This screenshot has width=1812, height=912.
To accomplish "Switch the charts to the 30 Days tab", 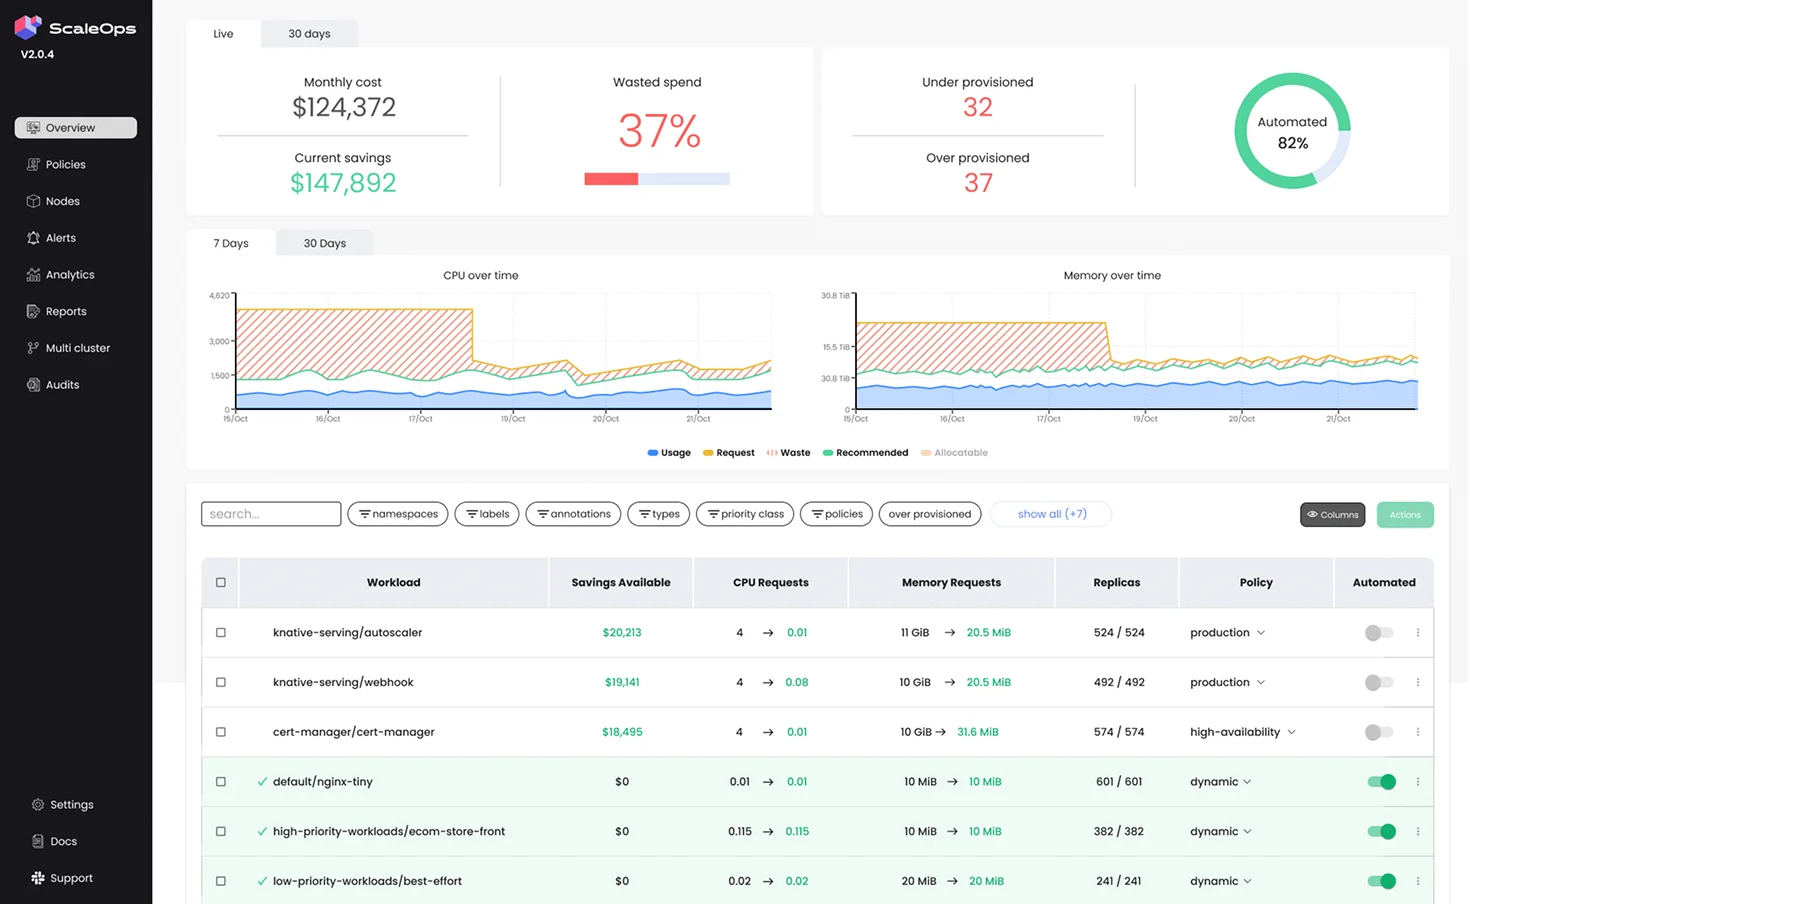I will click(x=327, y=245).
